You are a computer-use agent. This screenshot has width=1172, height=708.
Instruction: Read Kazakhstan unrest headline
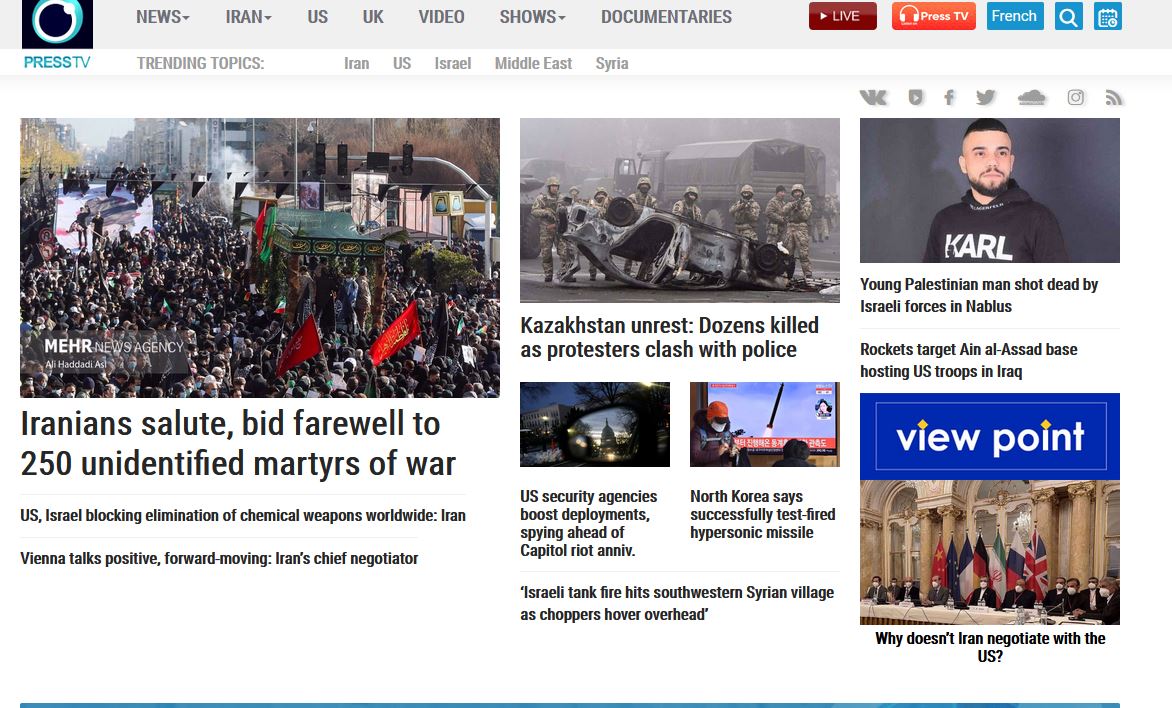[670, 337]
